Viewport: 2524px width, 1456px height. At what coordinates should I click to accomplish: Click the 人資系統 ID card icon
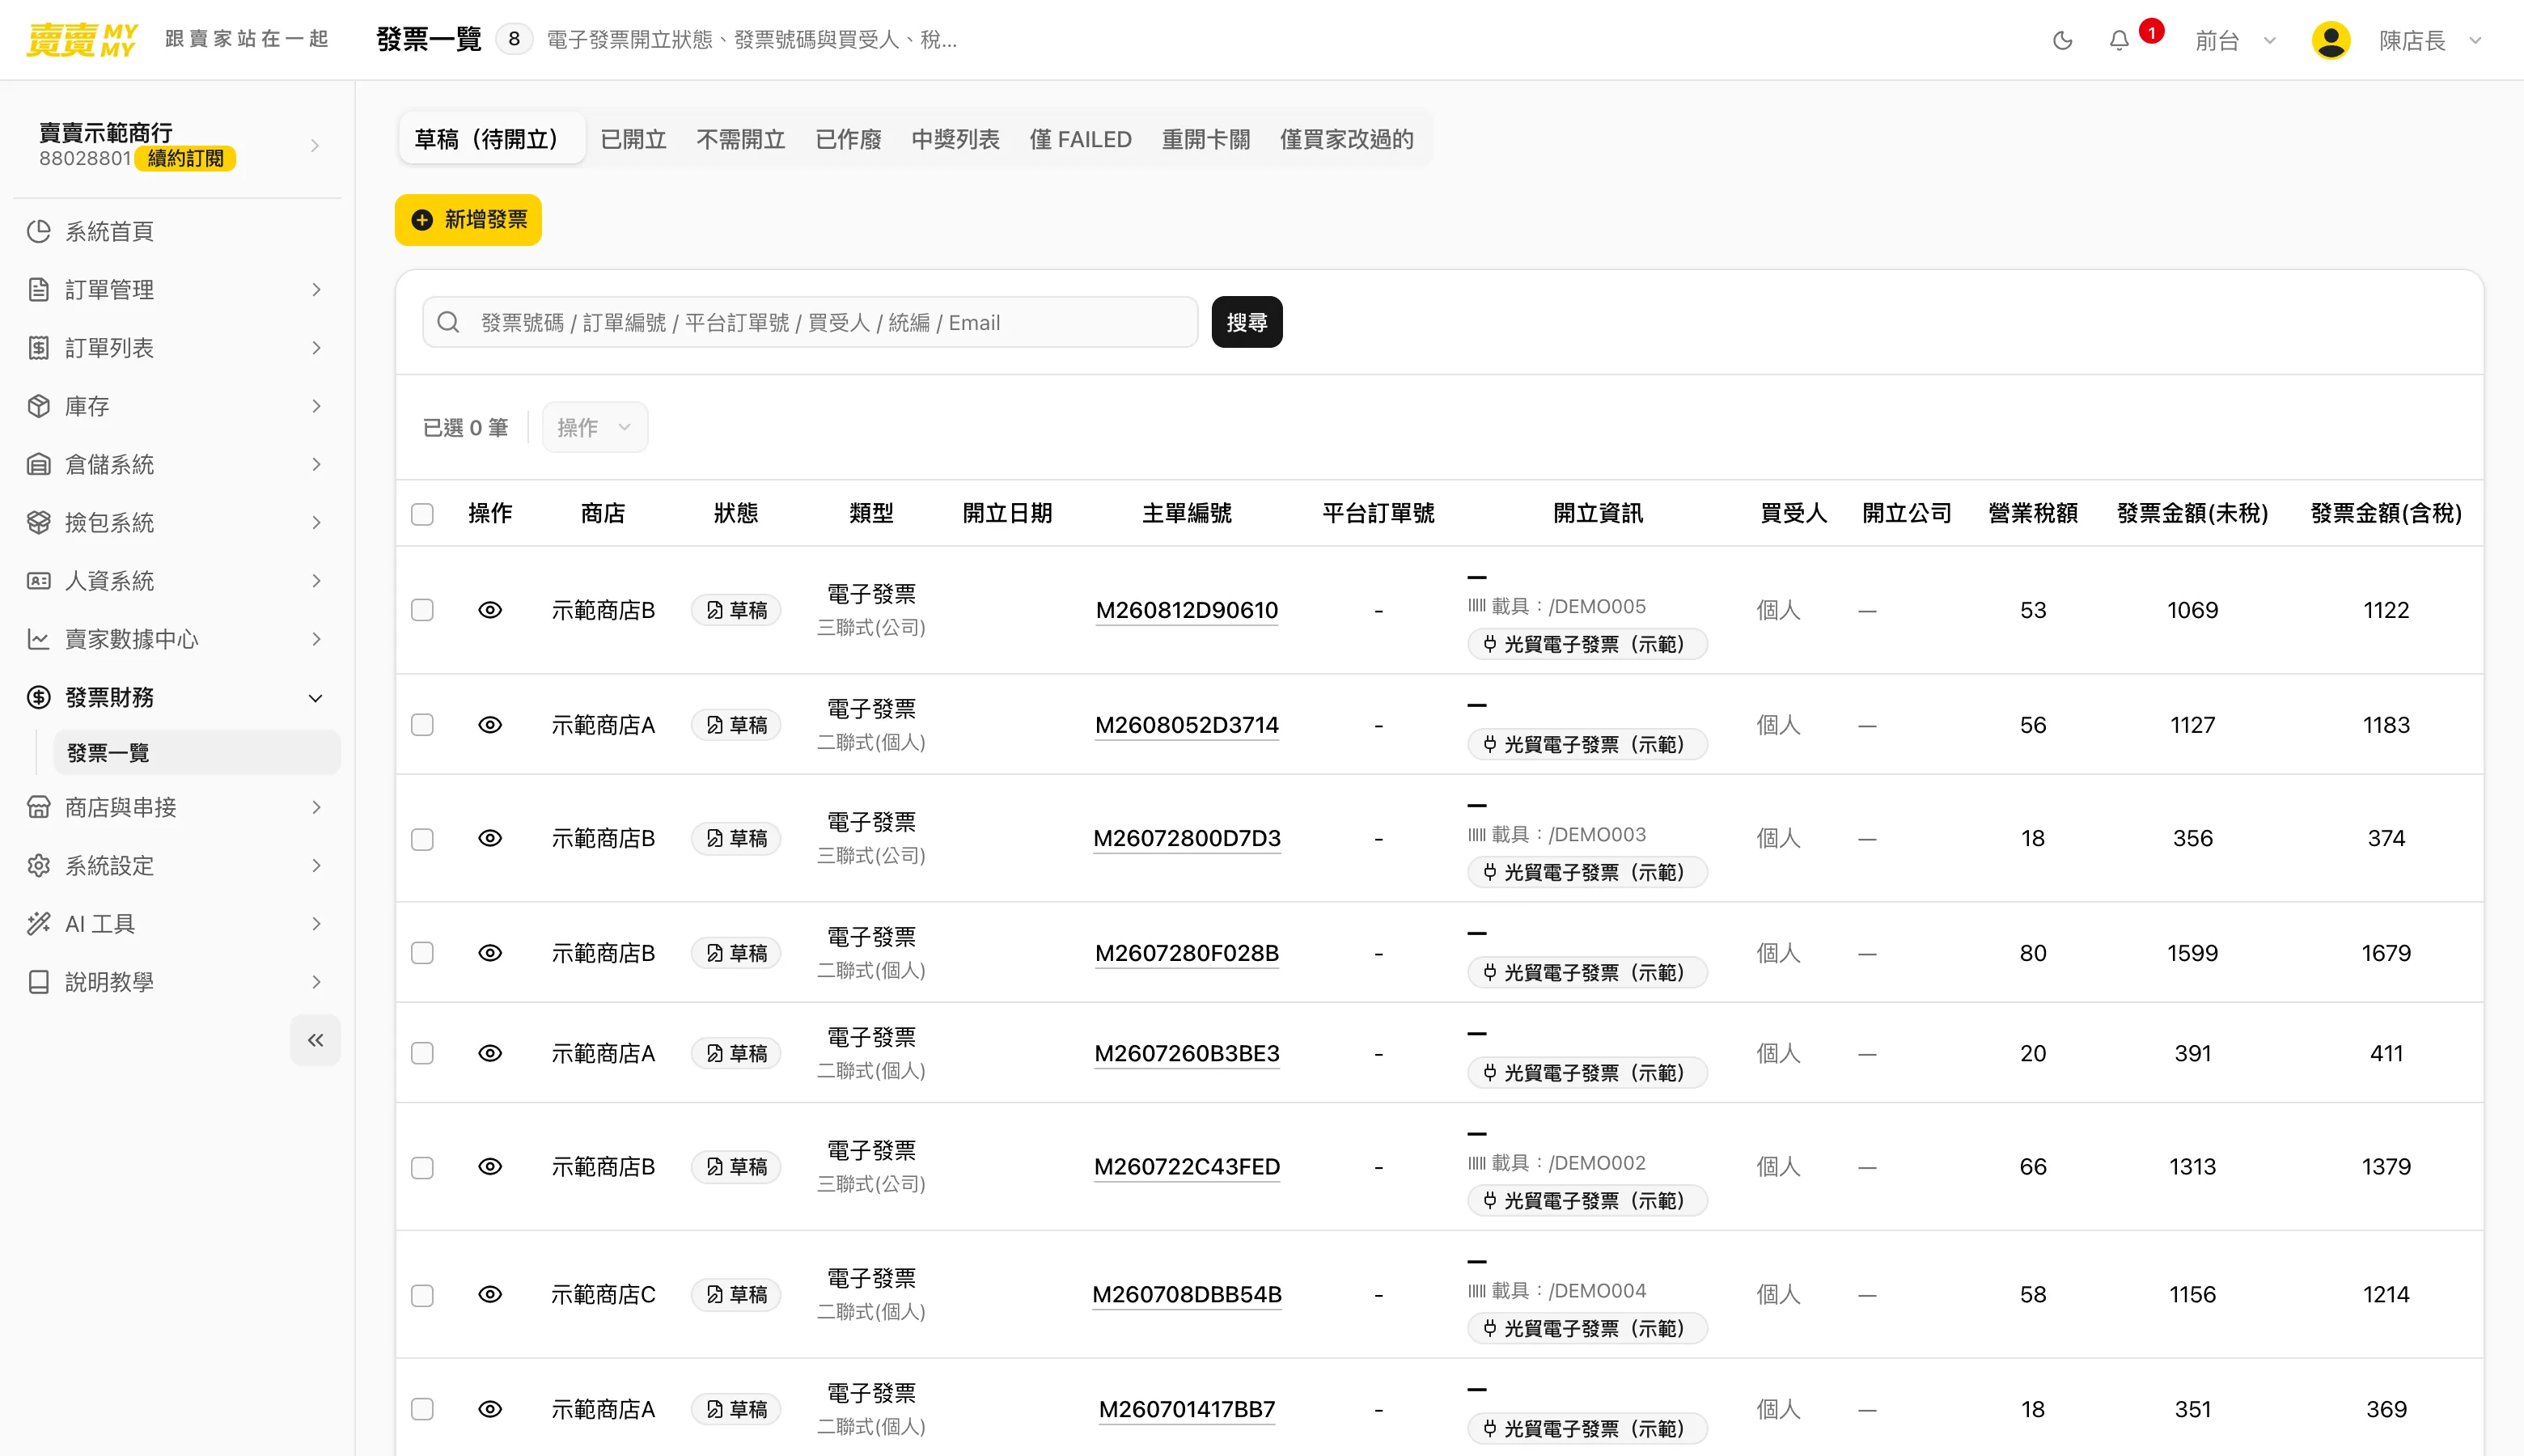38,581
